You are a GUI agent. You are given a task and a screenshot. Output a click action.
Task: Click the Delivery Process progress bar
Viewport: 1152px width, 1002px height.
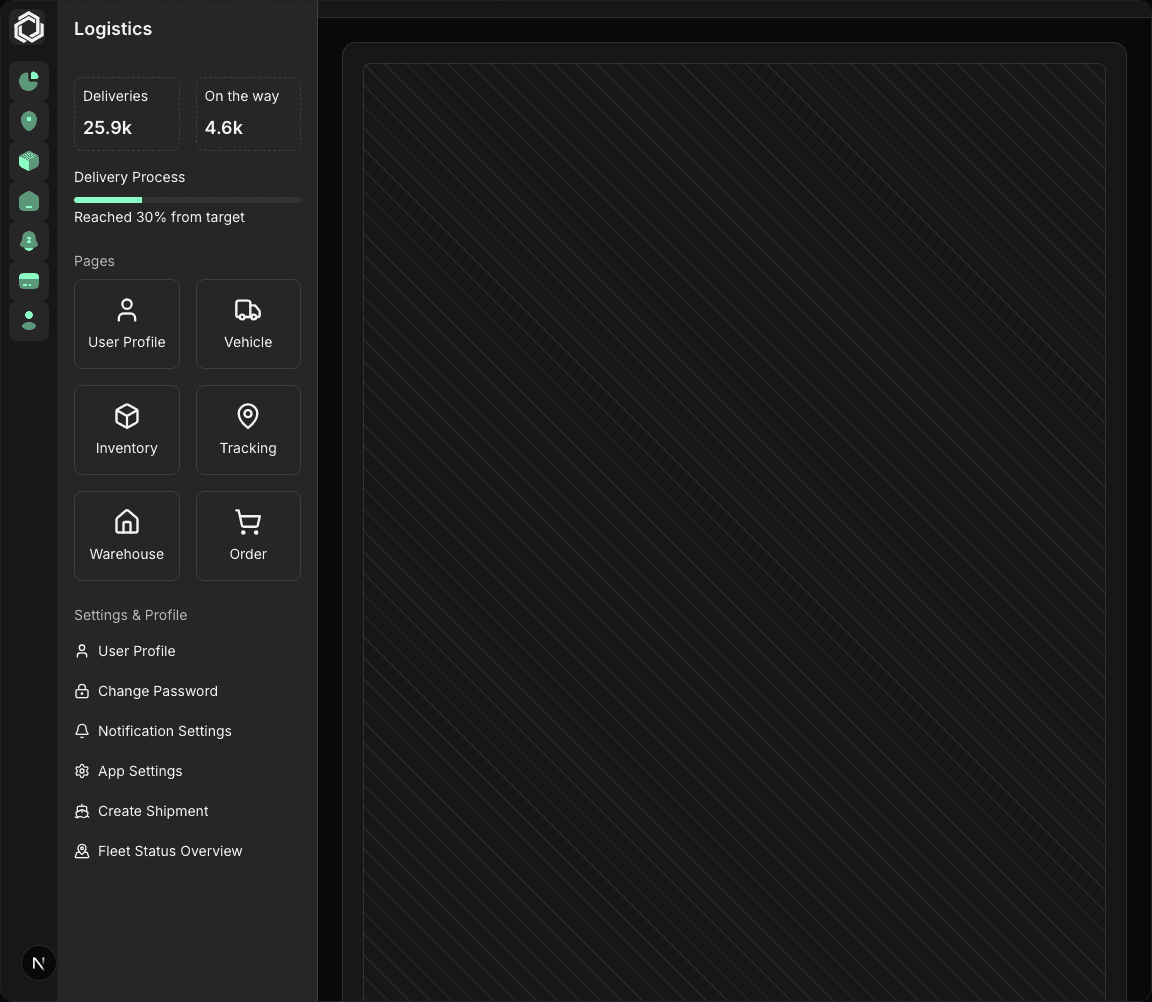[187, 200]
